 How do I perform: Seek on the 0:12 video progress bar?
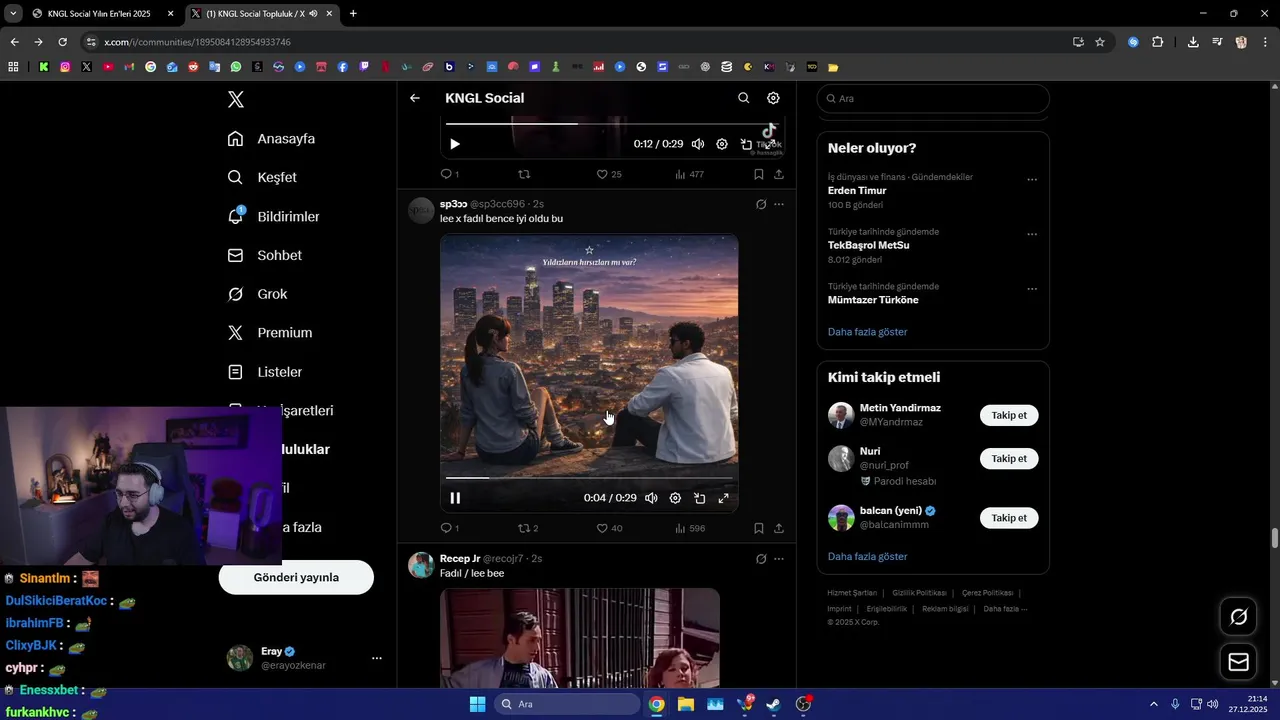(x=612, y=124)
